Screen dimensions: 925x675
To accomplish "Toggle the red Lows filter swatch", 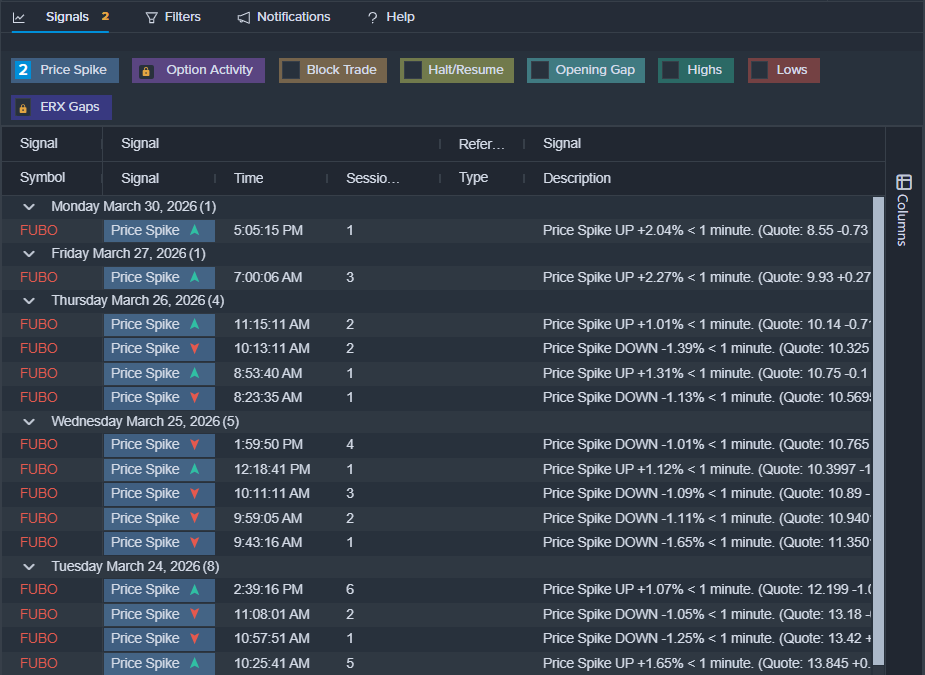I will tap(760, 70).
